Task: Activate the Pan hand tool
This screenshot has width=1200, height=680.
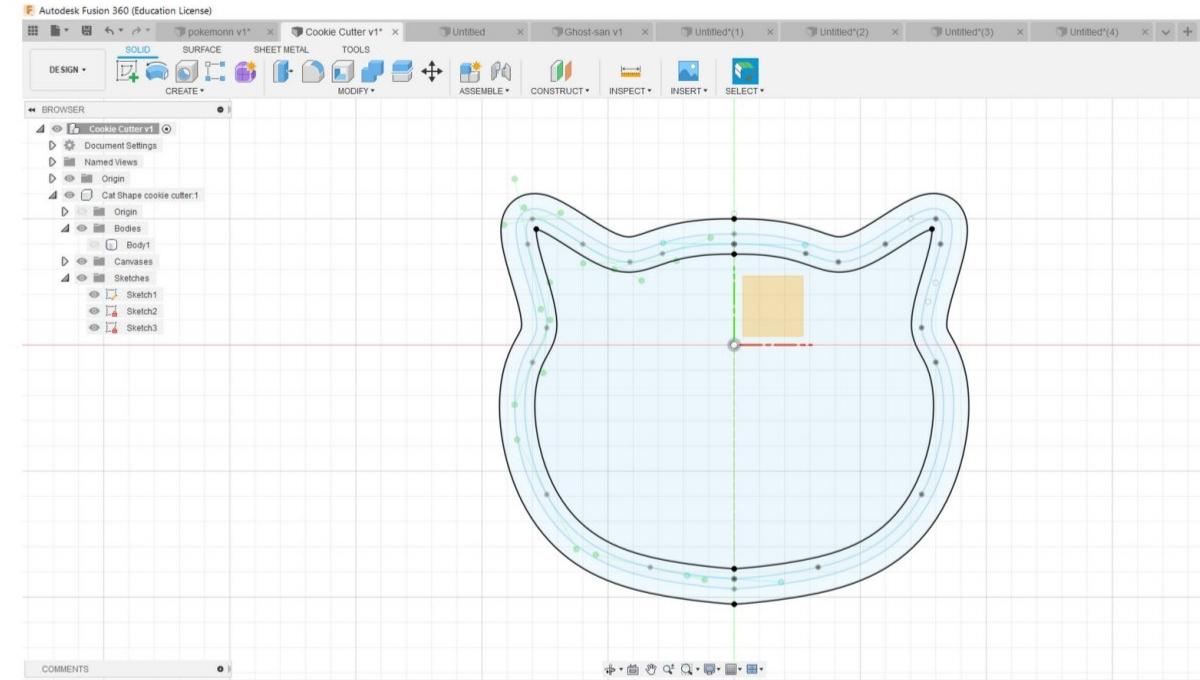Action: click(x=650, y=669)
